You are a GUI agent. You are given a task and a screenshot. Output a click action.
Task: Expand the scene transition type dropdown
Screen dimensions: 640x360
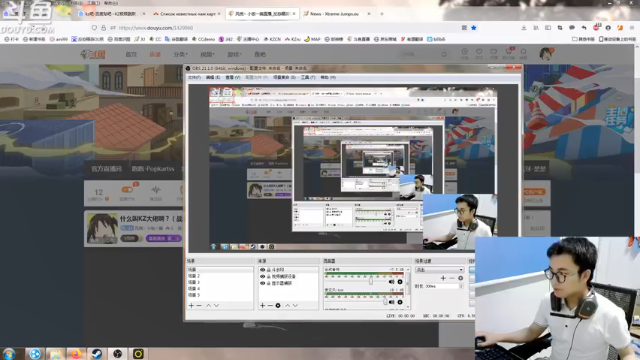pyautogui.click(x=440, y=270)
